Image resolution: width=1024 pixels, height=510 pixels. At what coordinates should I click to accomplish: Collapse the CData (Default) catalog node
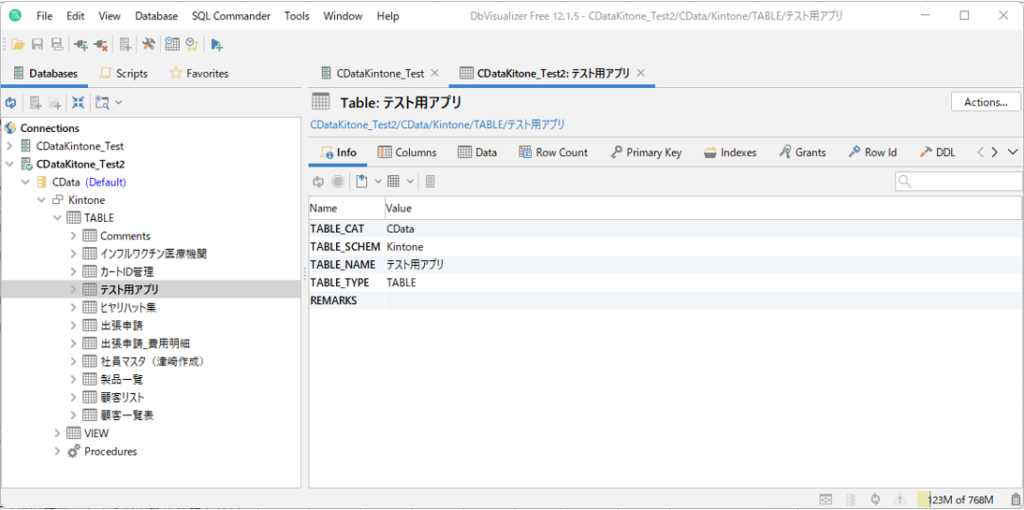pos(25,182)
